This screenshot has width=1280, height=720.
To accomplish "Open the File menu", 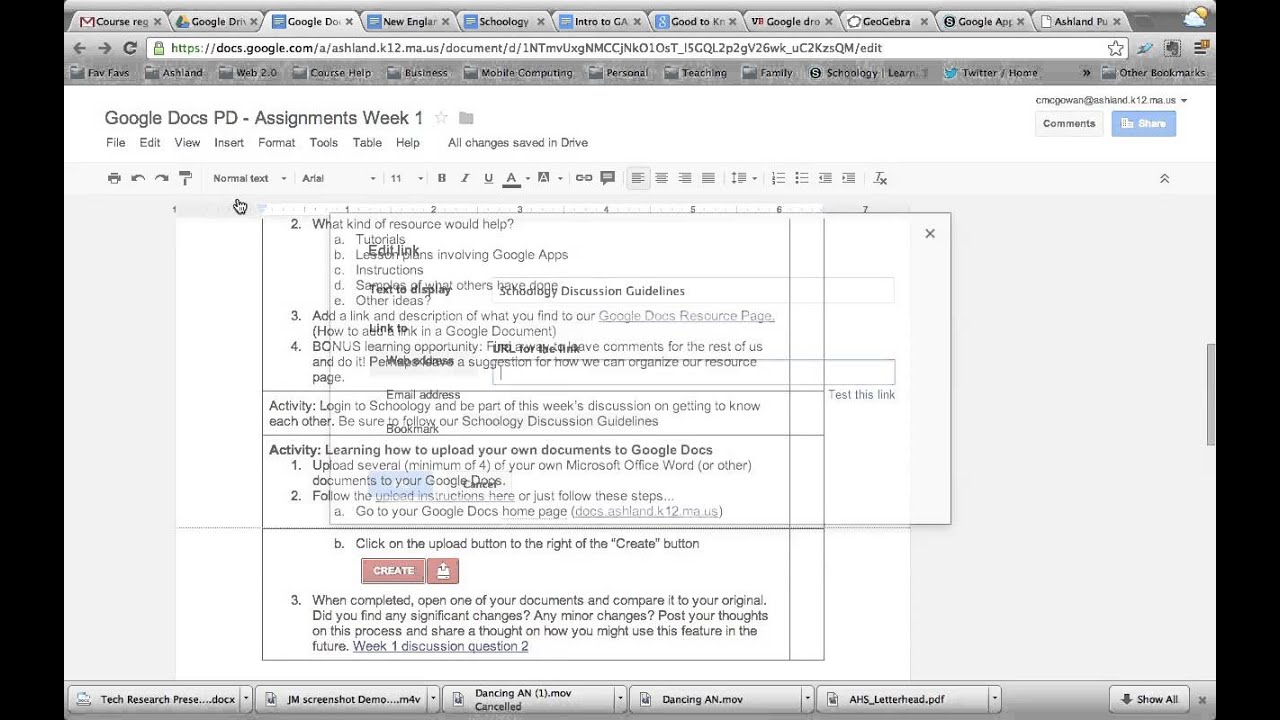I will 116,143.
